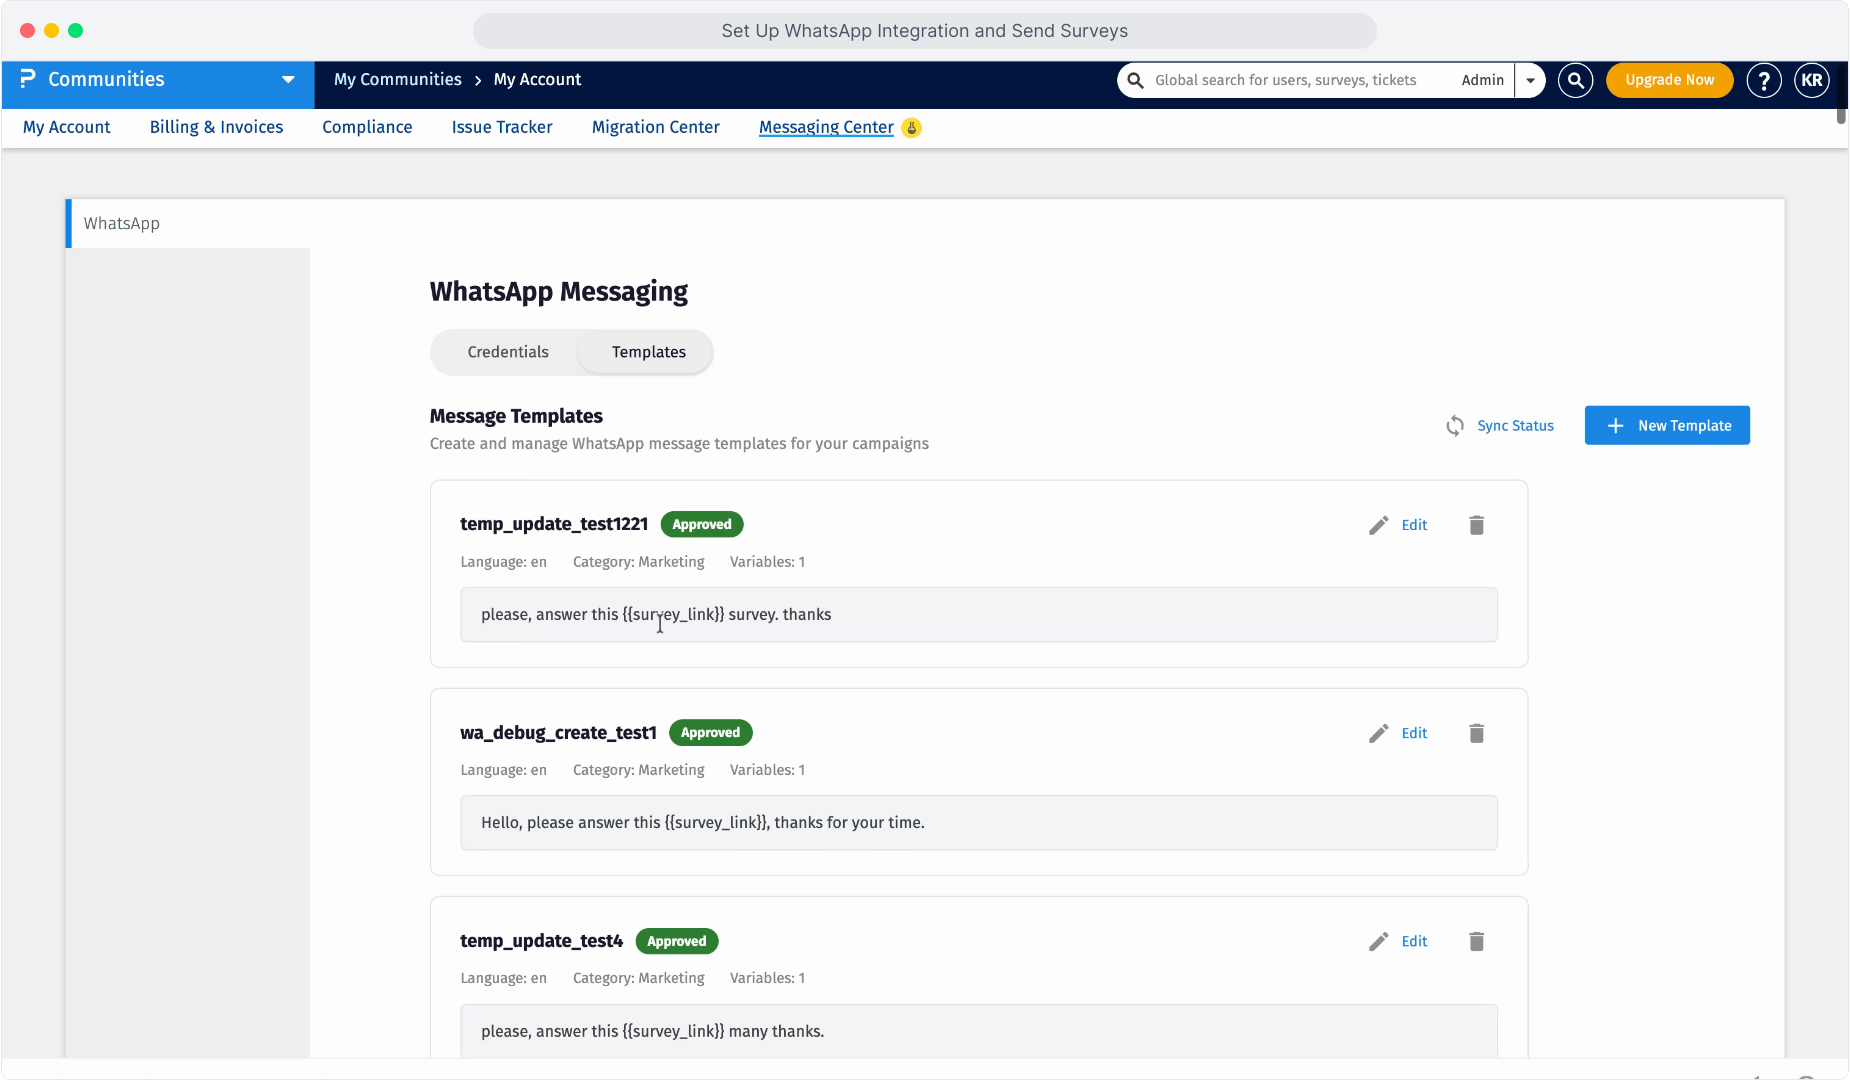The height and width of the screenshot is (1080, 1850).
Task: Click the Sync Status refresh icon
Action: [1455, 426]
